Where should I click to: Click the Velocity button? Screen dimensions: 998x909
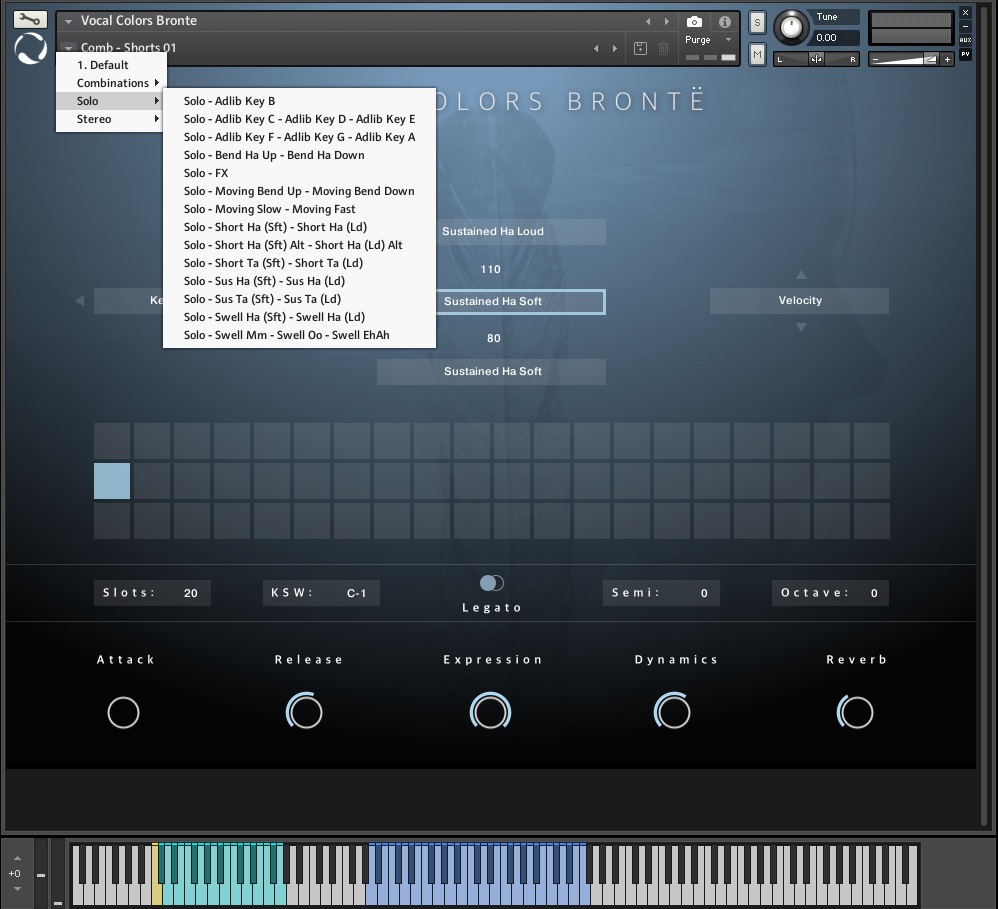(x=799, y=300)
